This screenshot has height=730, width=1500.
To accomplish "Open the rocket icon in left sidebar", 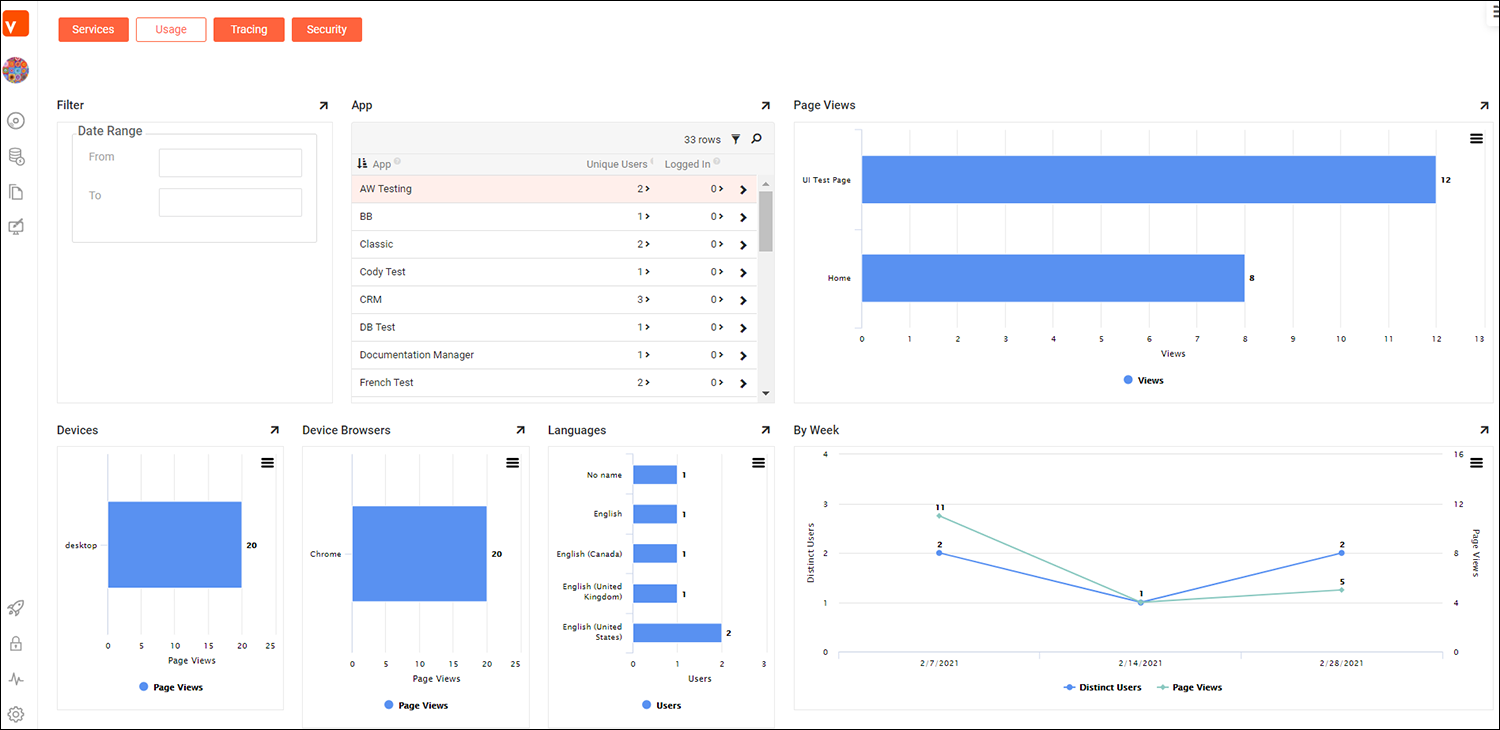I will point(16,608).
